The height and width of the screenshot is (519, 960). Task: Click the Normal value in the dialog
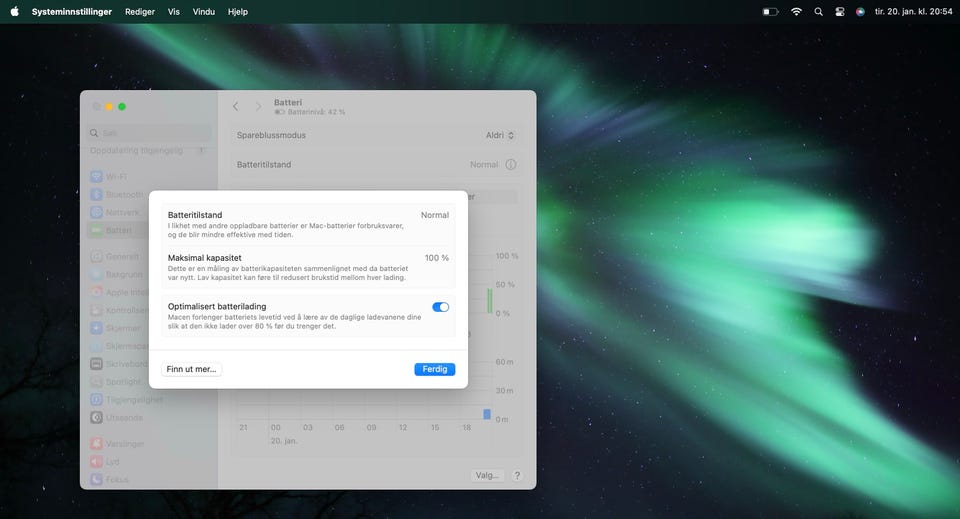(435, 215)
